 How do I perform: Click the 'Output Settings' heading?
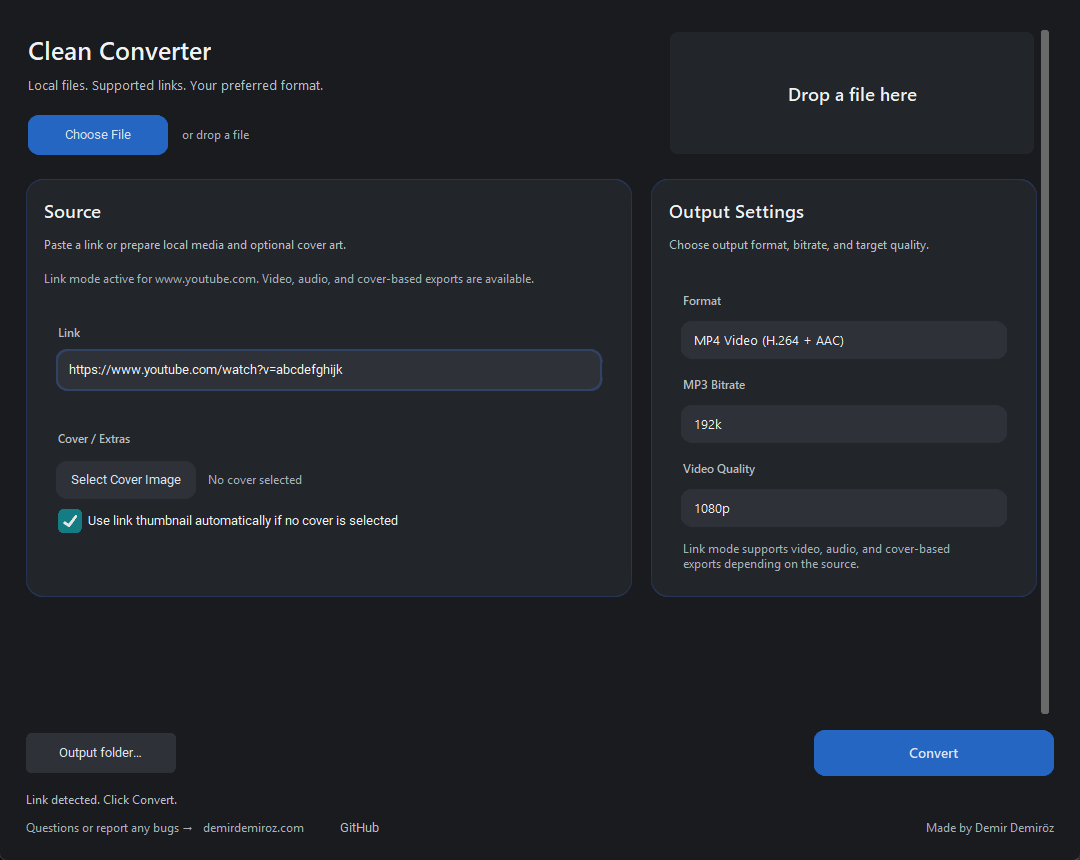(x=736, y=212)
